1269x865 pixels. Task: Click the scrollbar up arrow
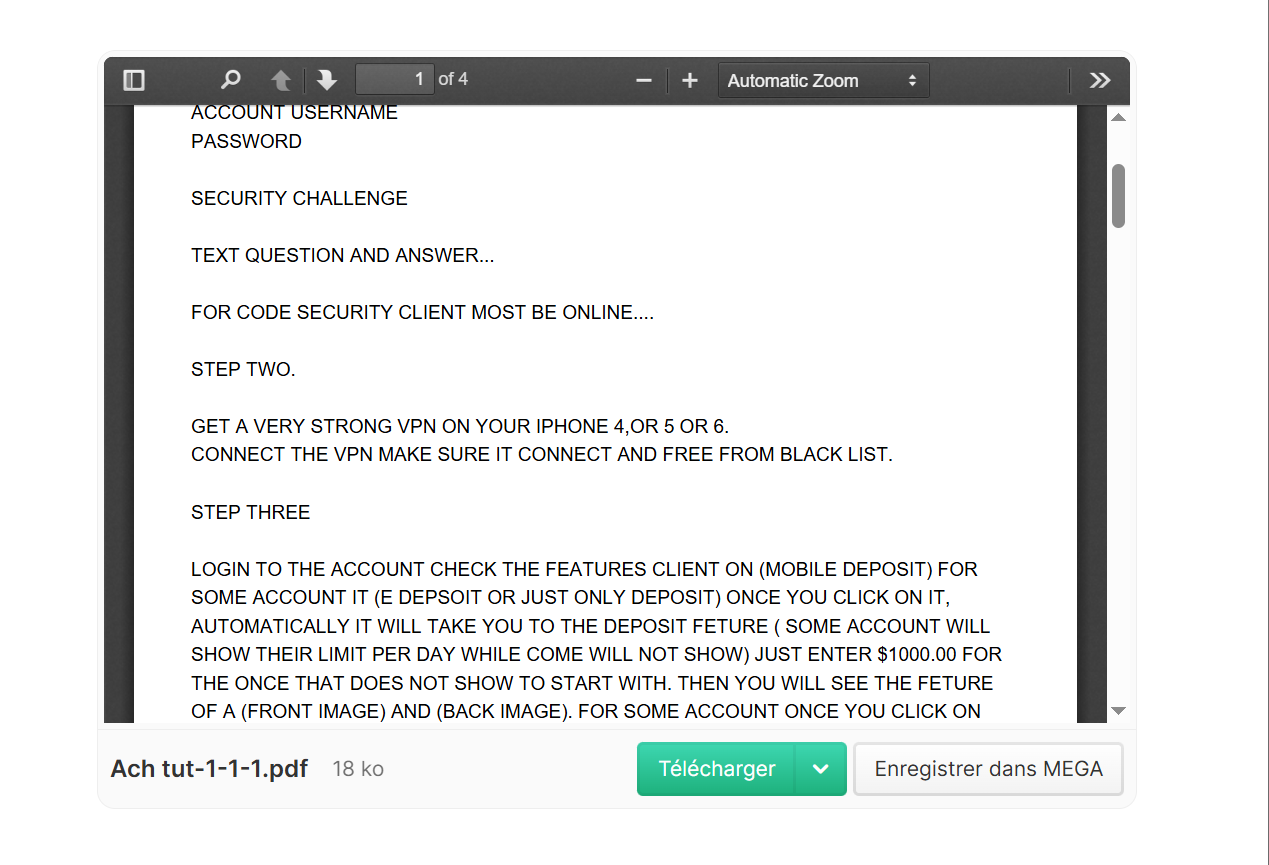[x=1119, y=118]
